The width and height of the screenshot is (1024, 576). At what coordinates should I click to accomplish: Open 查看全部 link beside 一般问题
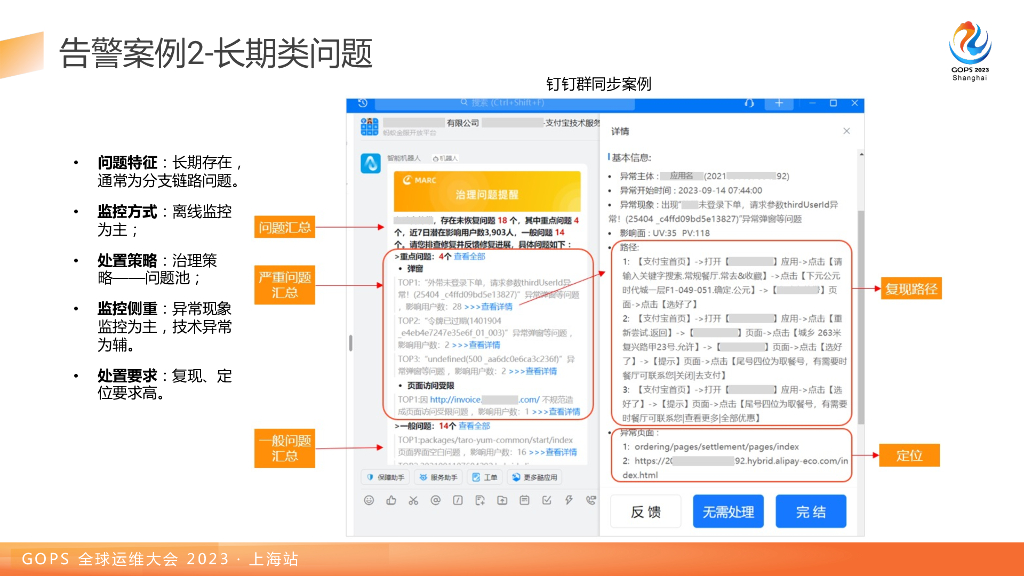coord(474,426)
